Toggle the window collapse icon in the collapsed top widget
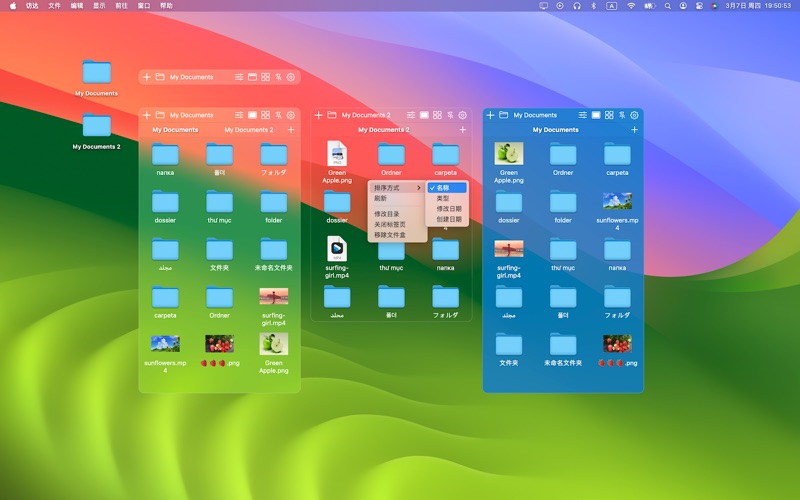 253,77
